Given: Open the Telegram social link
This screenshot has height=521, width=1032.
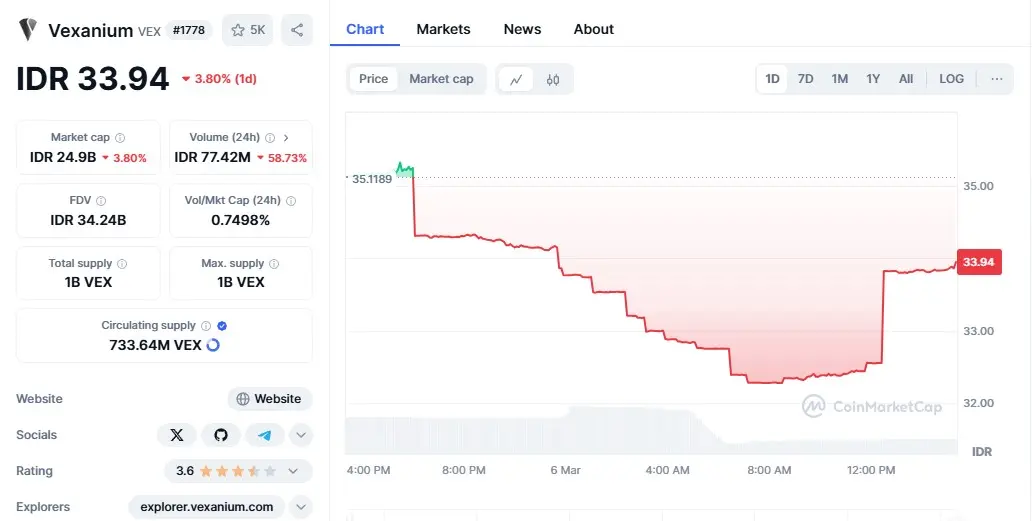Looking at the screenshot, I should [x=265, y=435].
